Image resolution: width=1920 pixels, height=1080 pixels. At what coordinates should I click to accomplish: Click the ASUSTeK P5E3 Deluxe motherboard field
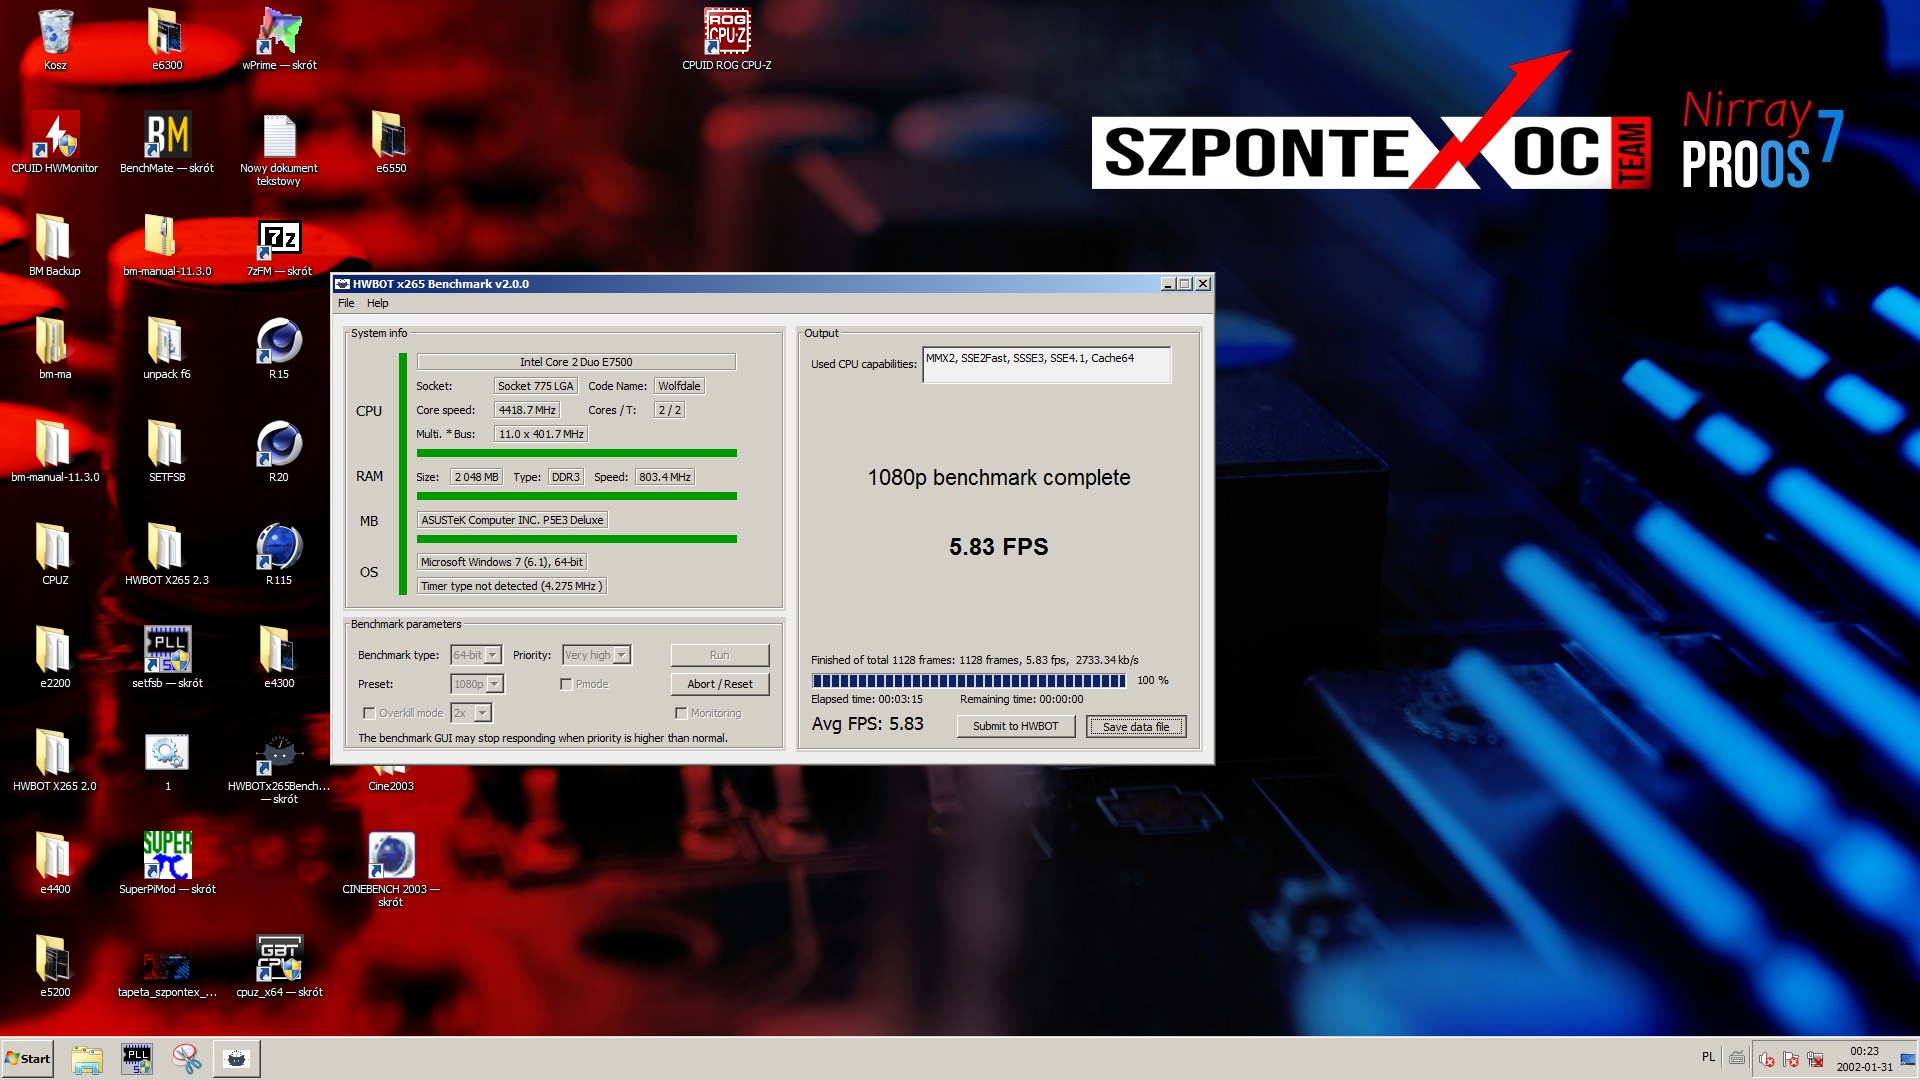[512, 520]
